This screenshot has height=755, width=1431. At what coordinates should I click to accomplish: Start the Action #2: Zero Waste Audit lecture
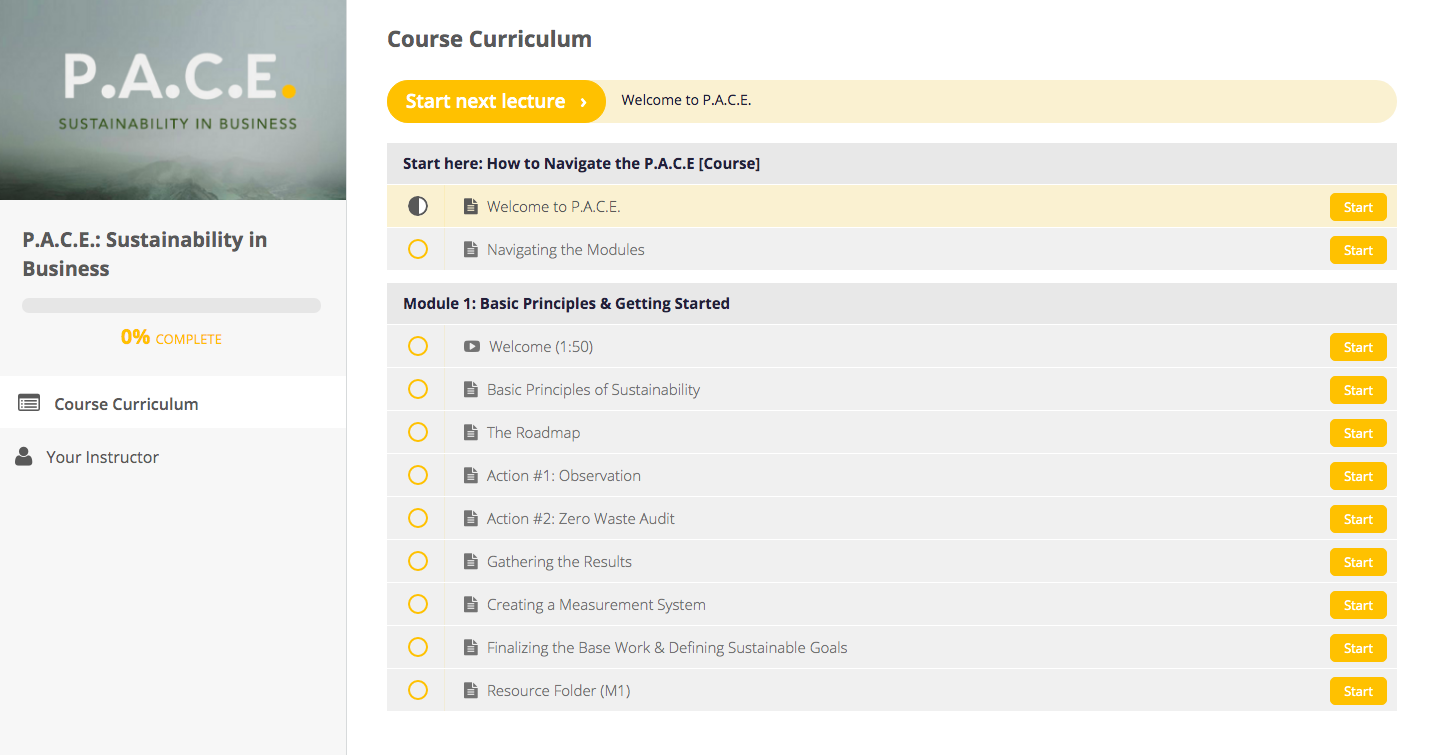tap(1358, 519)
